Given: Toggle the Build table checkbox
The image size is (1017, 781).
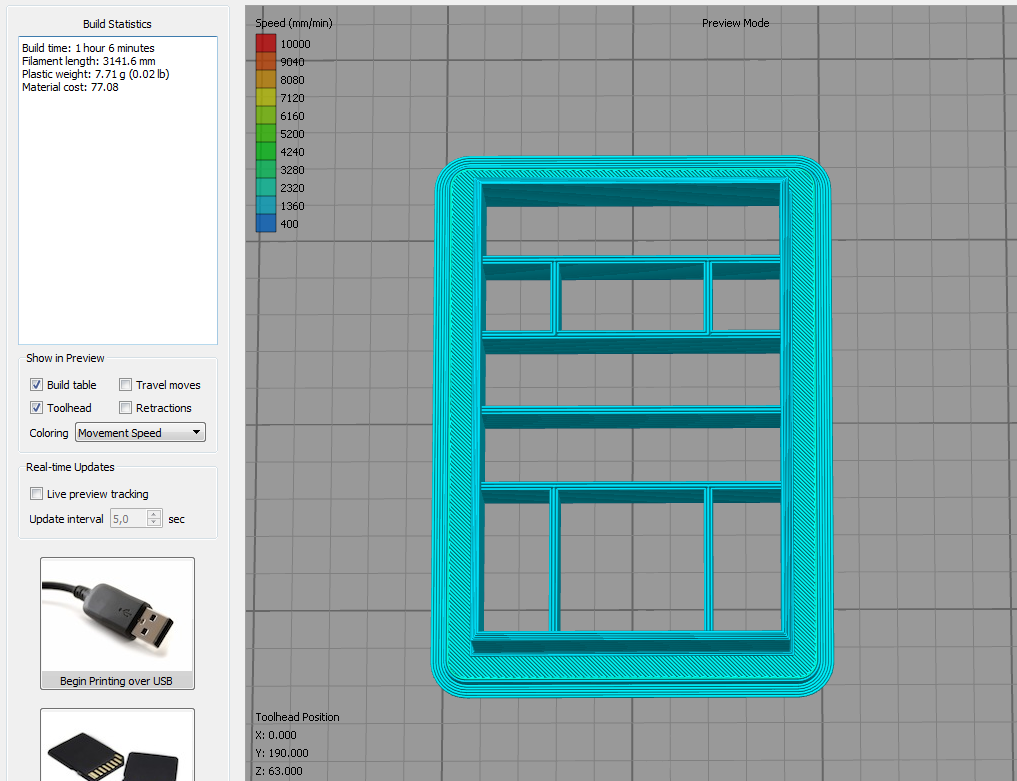Looking at the screenshot, I should [x=37, y=385].
